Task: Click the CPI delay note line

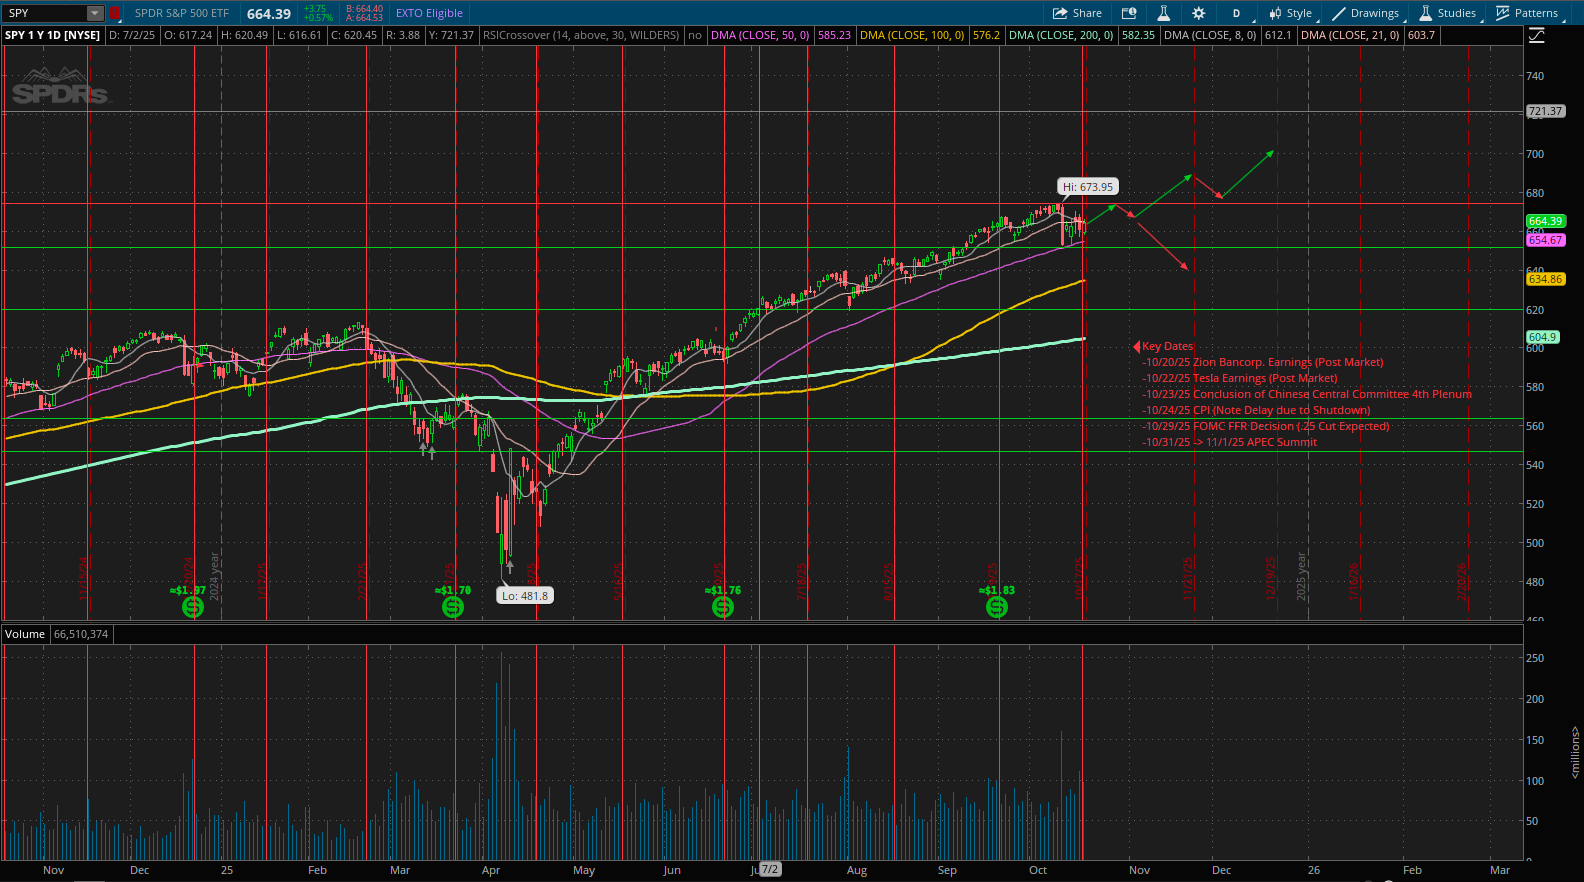Action: pos(1257,410)
